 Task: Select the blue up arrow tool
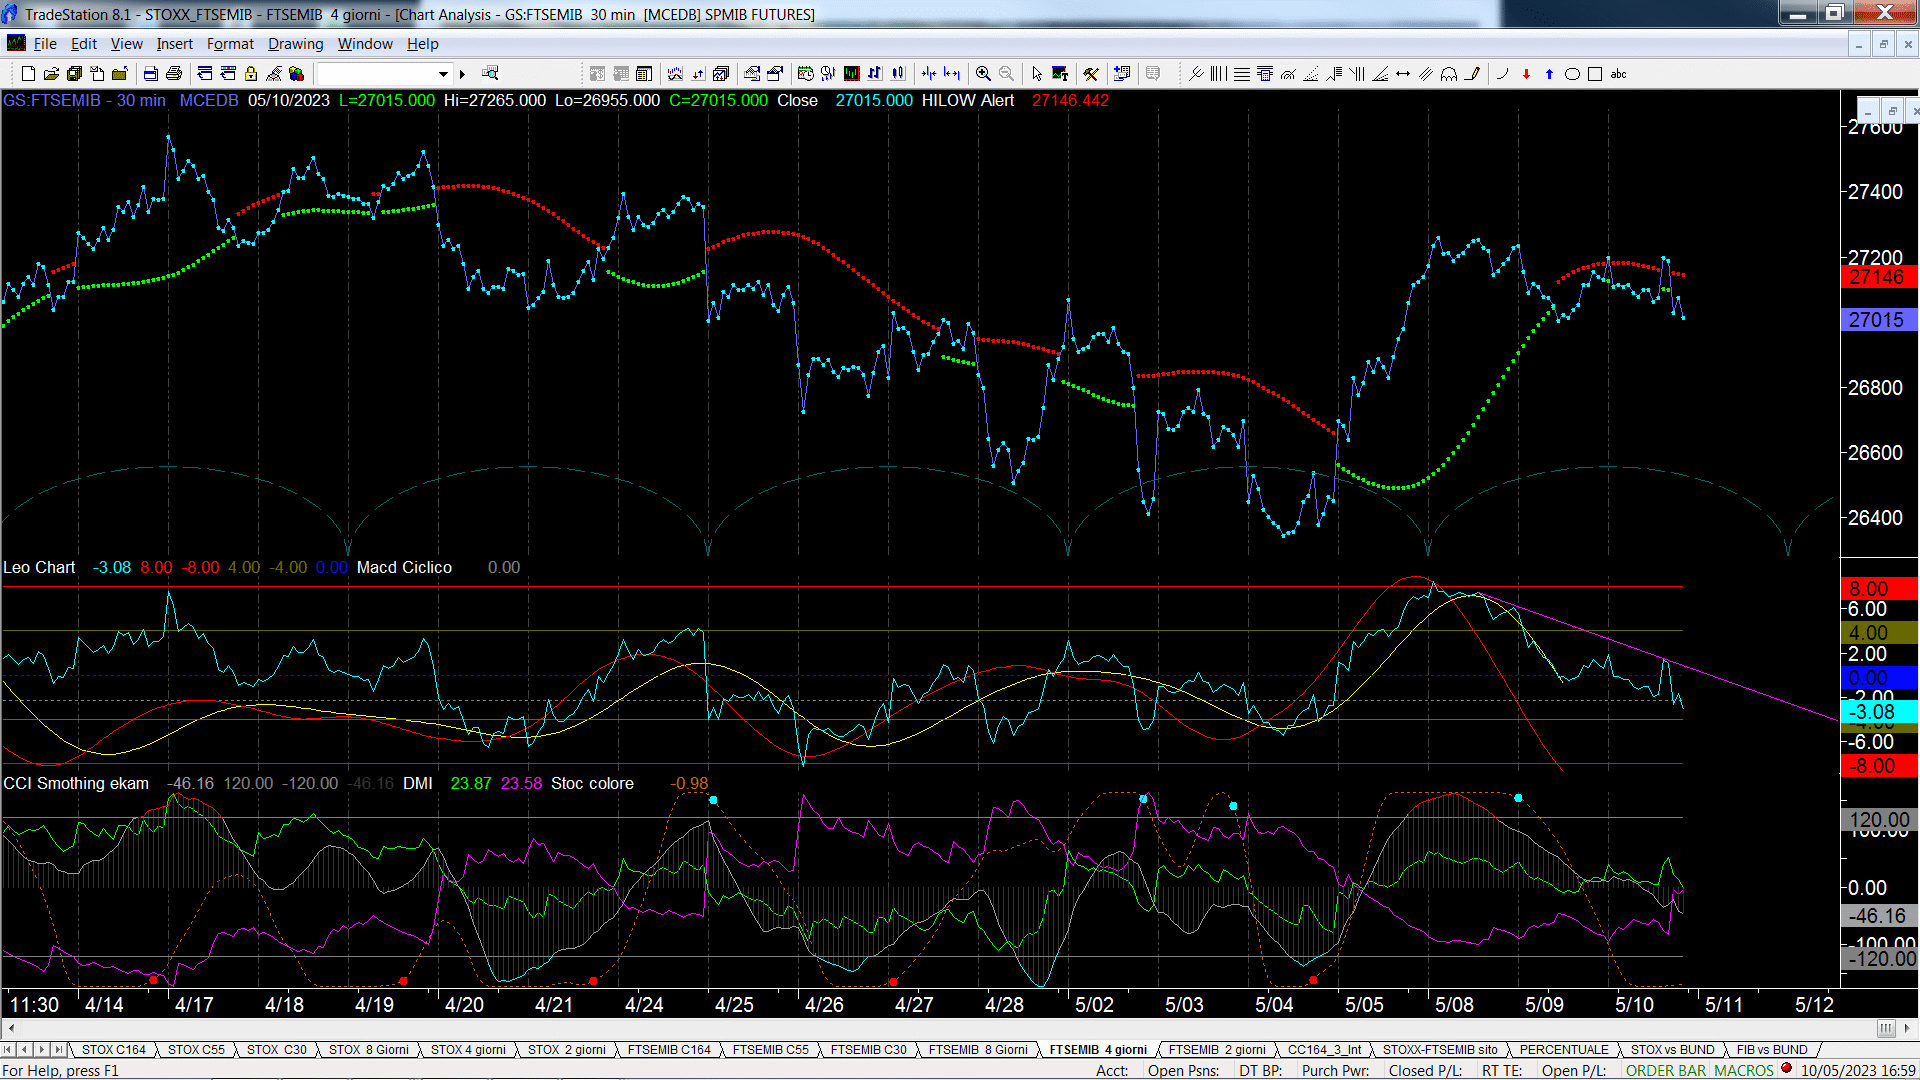(1549, 74)
